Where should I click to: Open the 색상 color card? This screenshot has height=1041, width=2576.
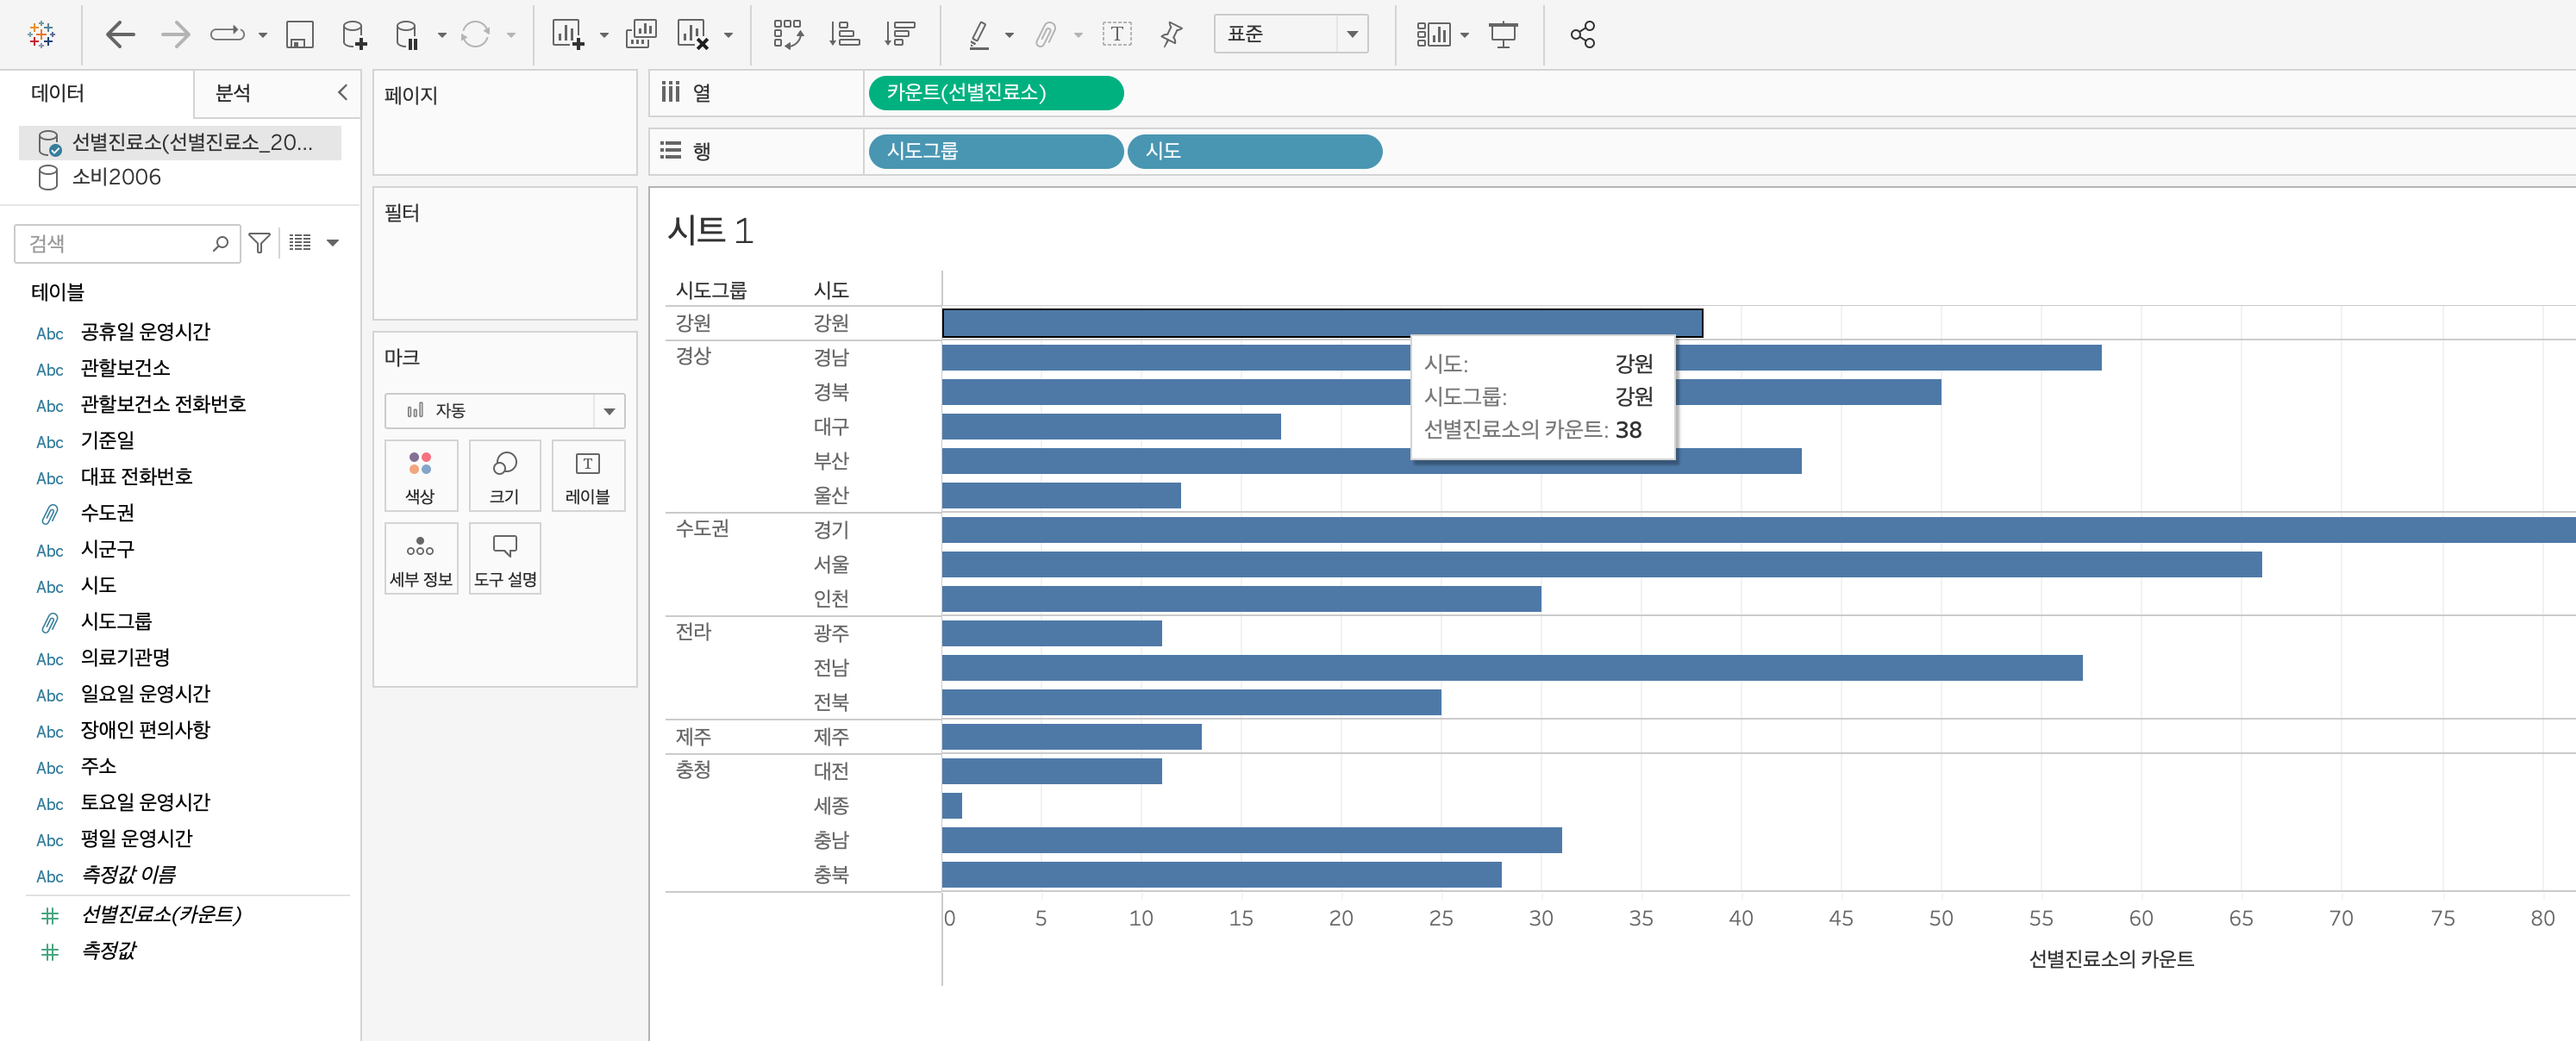(x=420, y=477)
